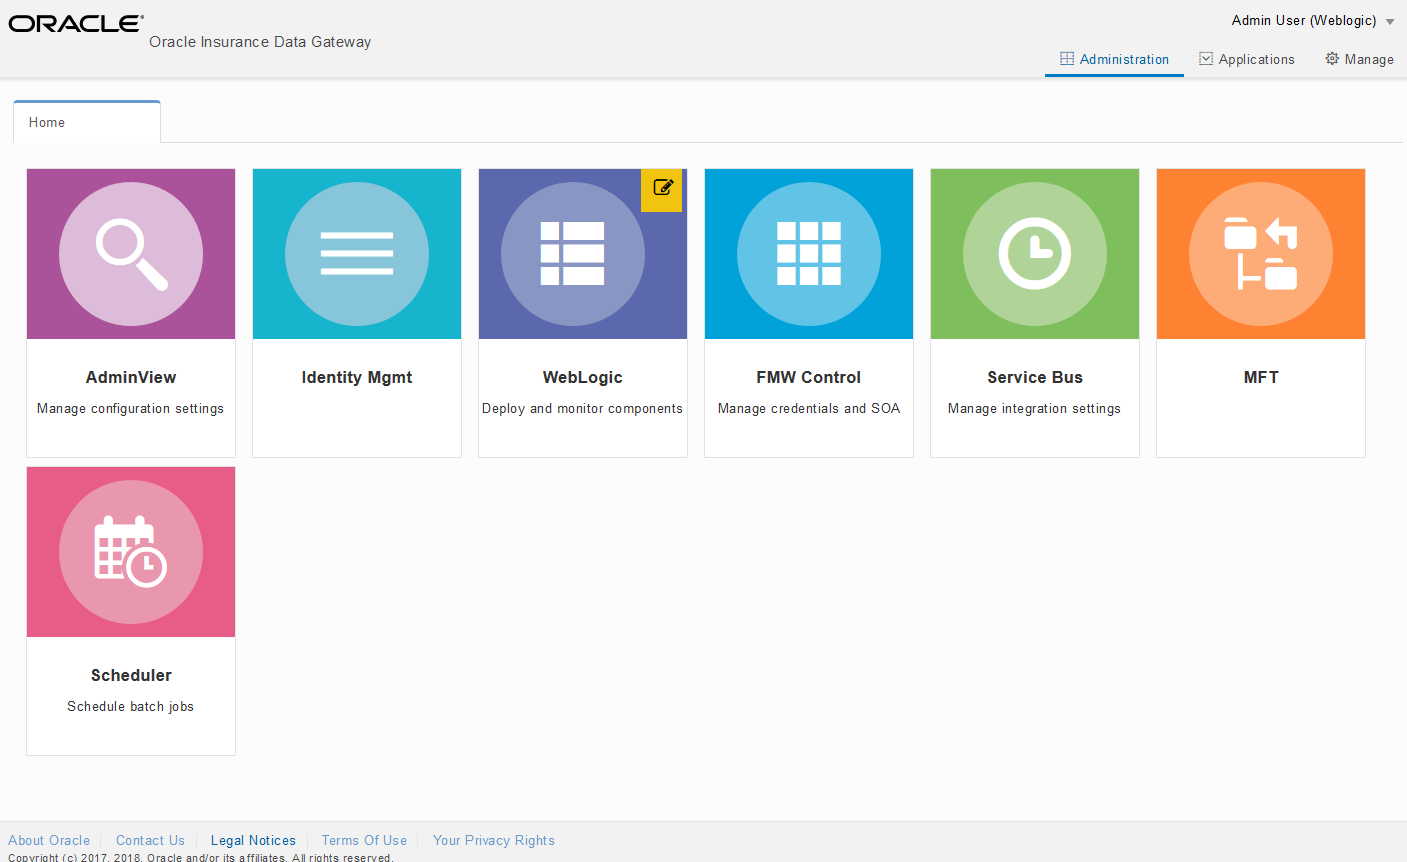This screenshot has width=1407, height=862.
Task: Click the Contact Us footer link
Action: coord(150,840)
